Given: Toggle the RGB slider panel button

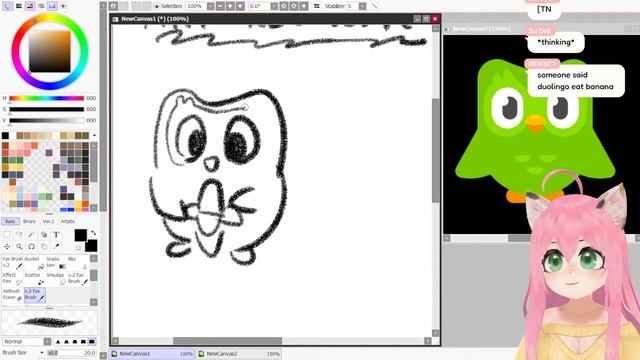Looking at the screenshot, I should [x=19, y=6].
